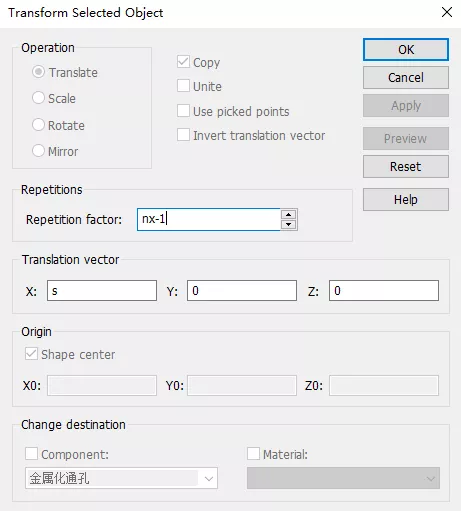Click the OK button
This screenshot has height=511, width=461.
[406, 50]
